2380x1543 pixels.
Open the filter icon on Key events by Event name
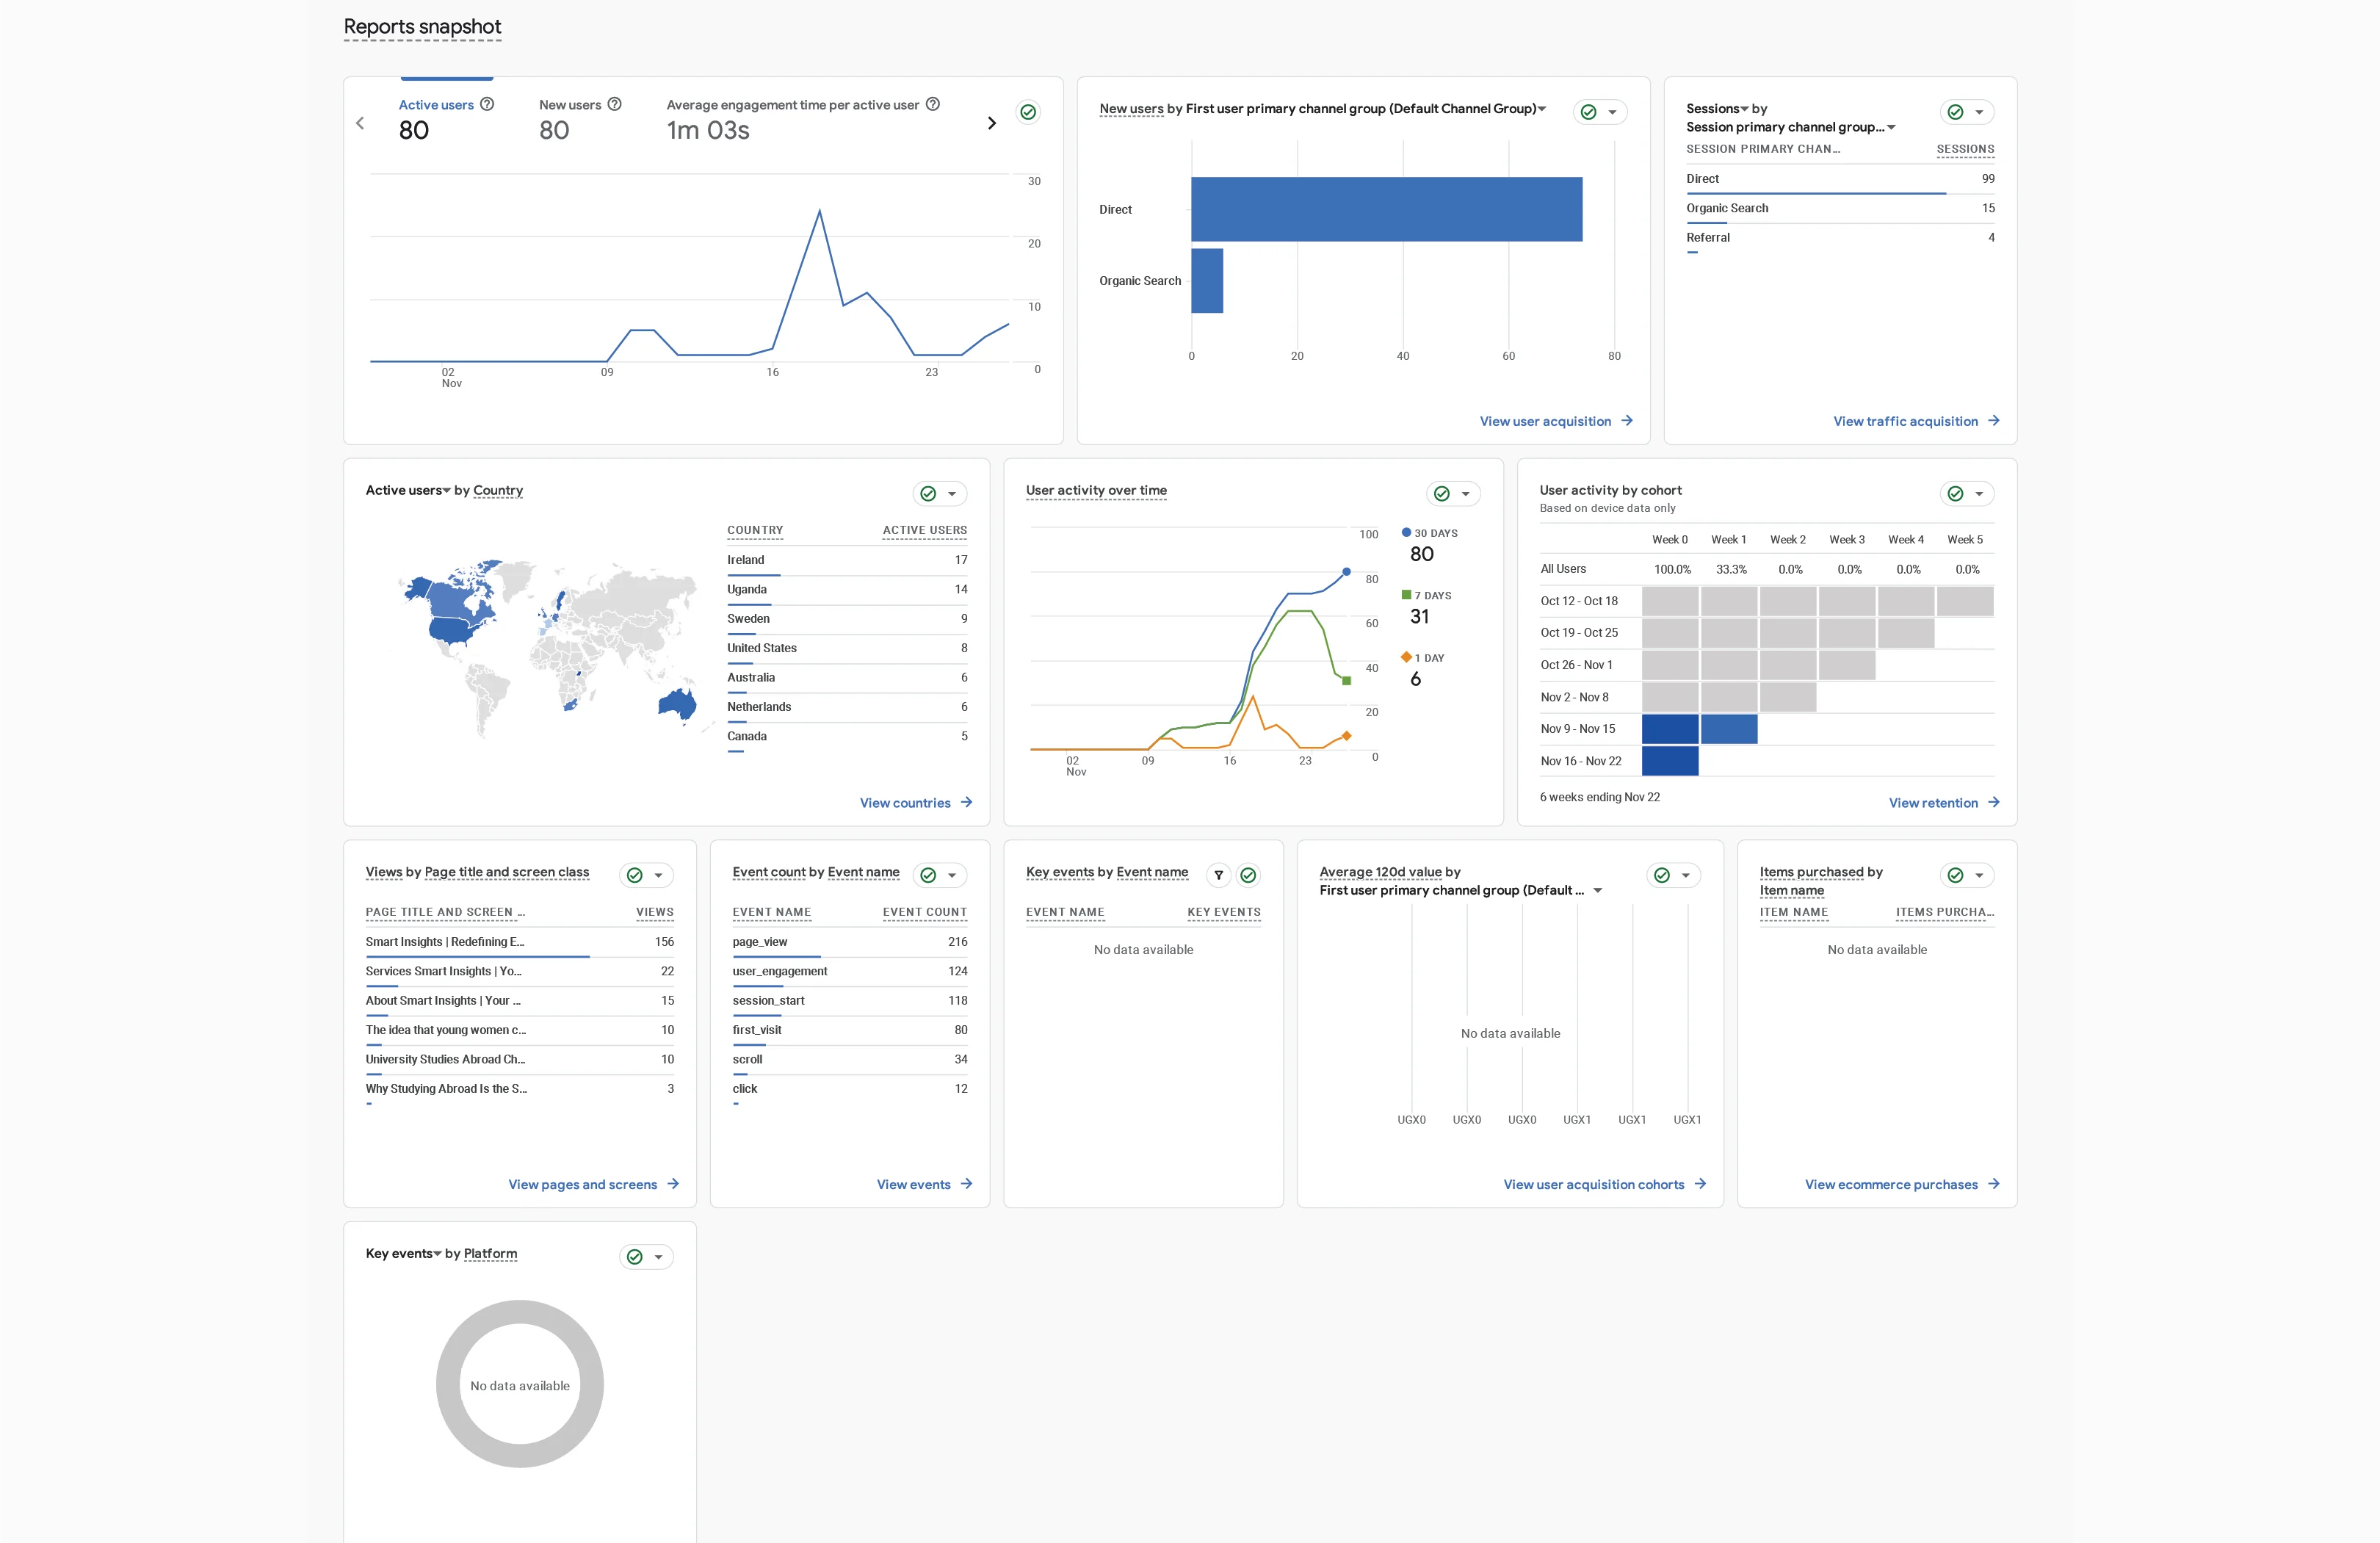pyautogui.click(x=1218, y=875)
